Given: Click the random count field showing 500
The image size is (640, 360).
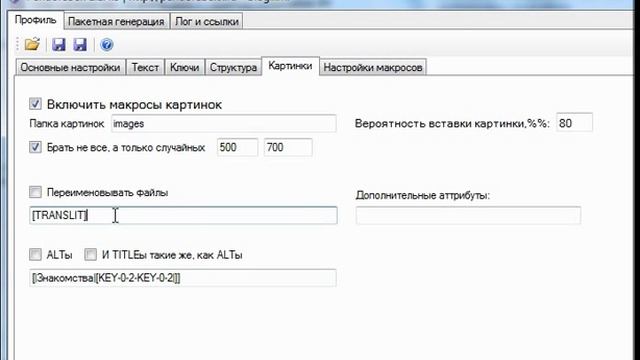Looking at the screenshot, I should [x=238, y=147].
